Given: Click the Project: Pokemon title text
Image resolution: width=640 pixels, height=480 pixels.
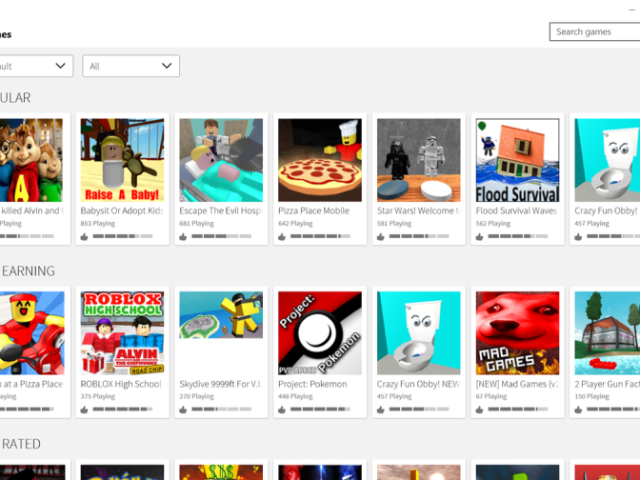Looking at the screenshot, I should (x=313, y=384).
